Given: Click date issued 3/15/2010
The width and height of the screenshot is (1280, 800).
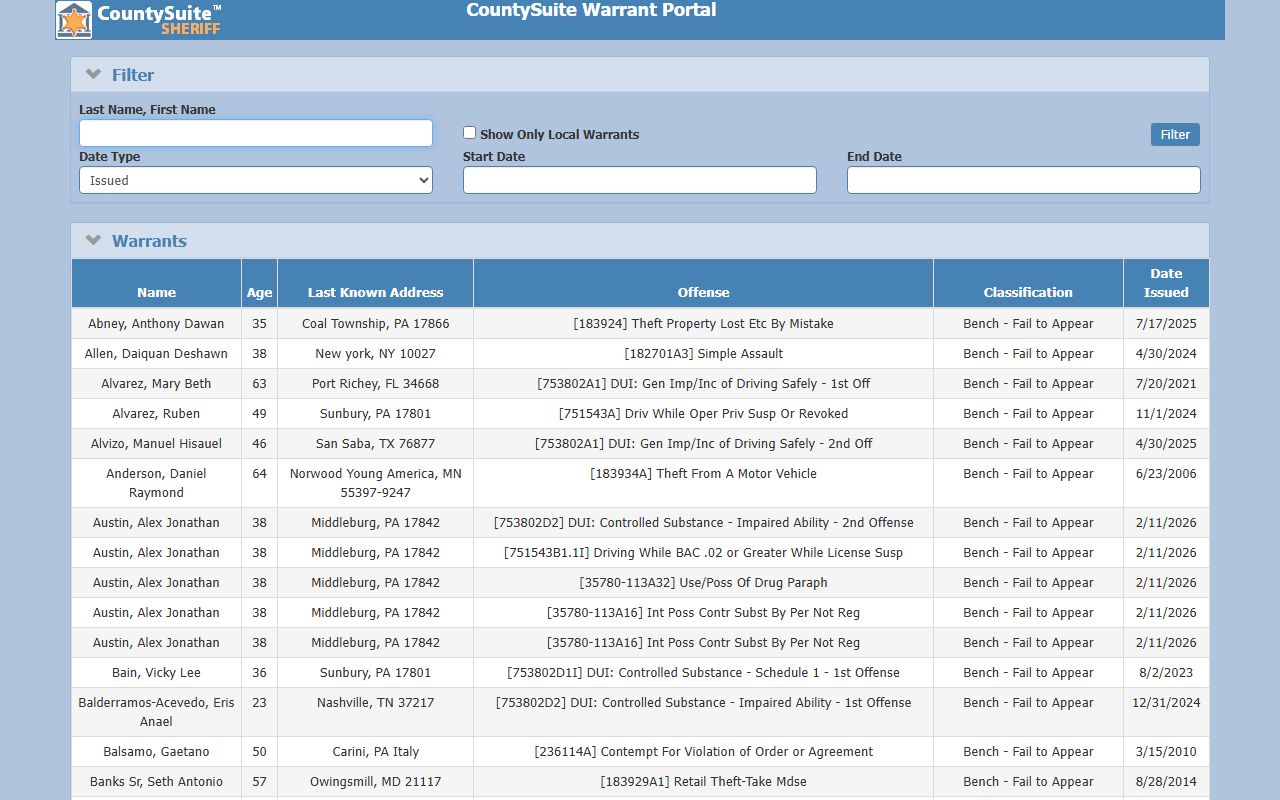Looking at the screenshot, I should point(1166,751).
